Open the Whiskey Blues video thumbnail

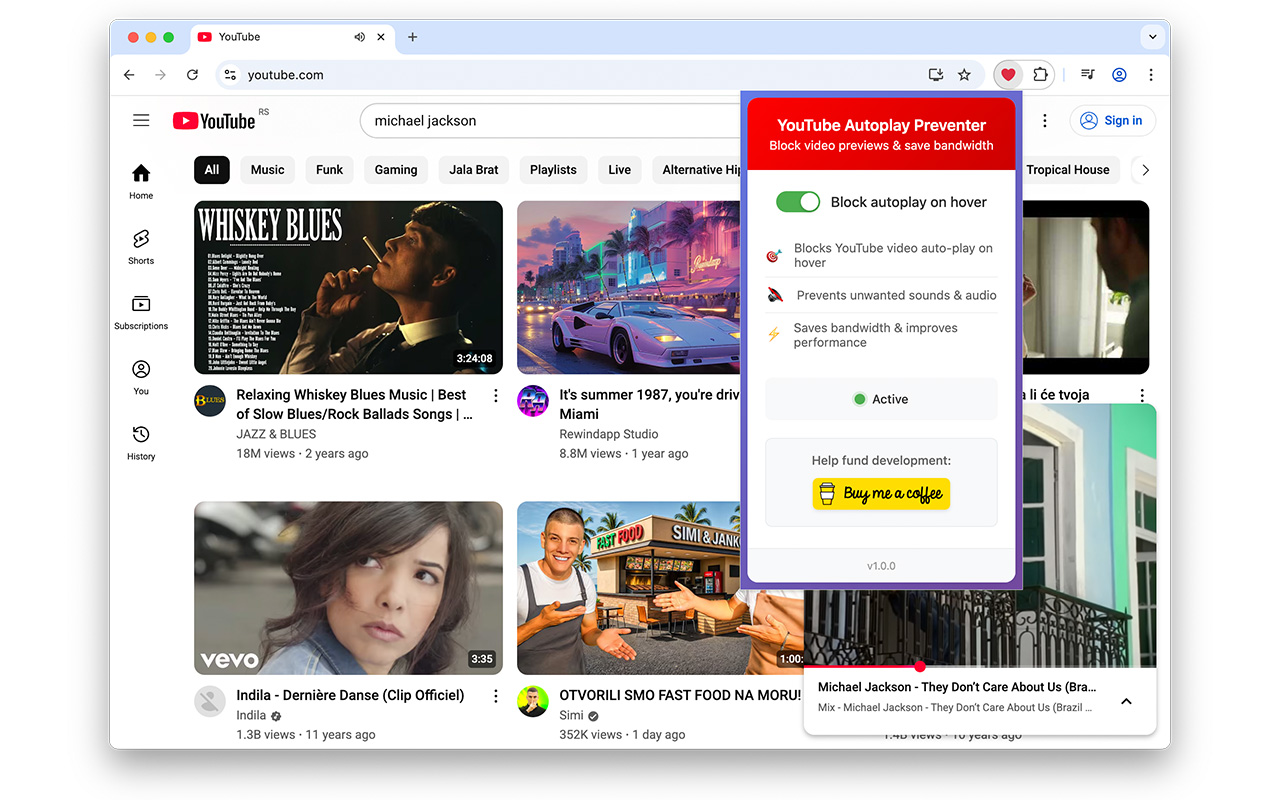348,287
